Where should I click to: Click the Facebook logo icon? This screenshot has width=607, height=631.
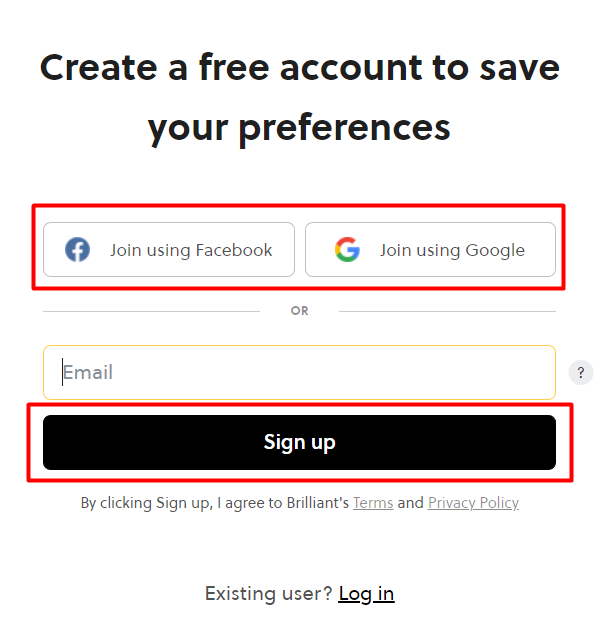[x=77, y=250]
